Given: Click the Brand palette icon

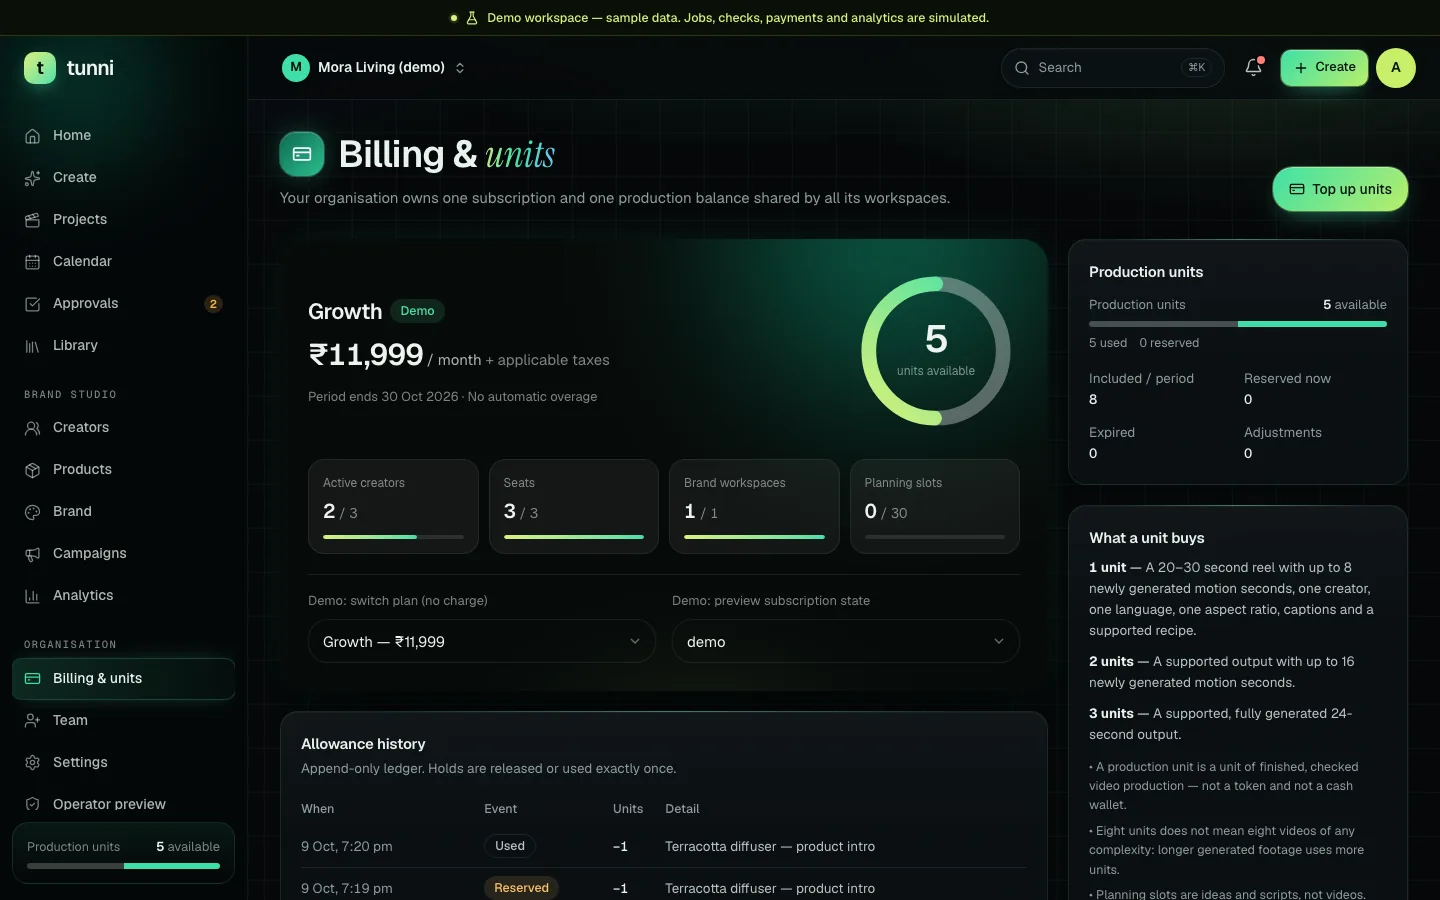Looking at the screenshot, I should click(x=32, y=512).
